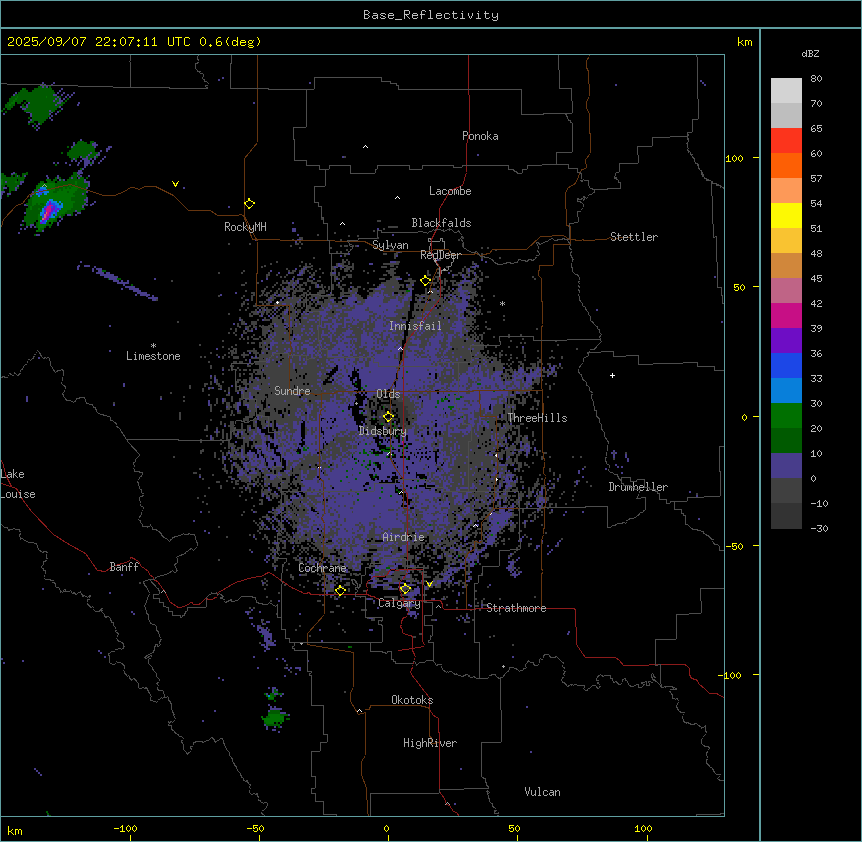This screenshot has width=862, height=842.
Task: Click the yellow V marker east of Calgary diamond
Action: pyautogui.click(x=429, y=584)
